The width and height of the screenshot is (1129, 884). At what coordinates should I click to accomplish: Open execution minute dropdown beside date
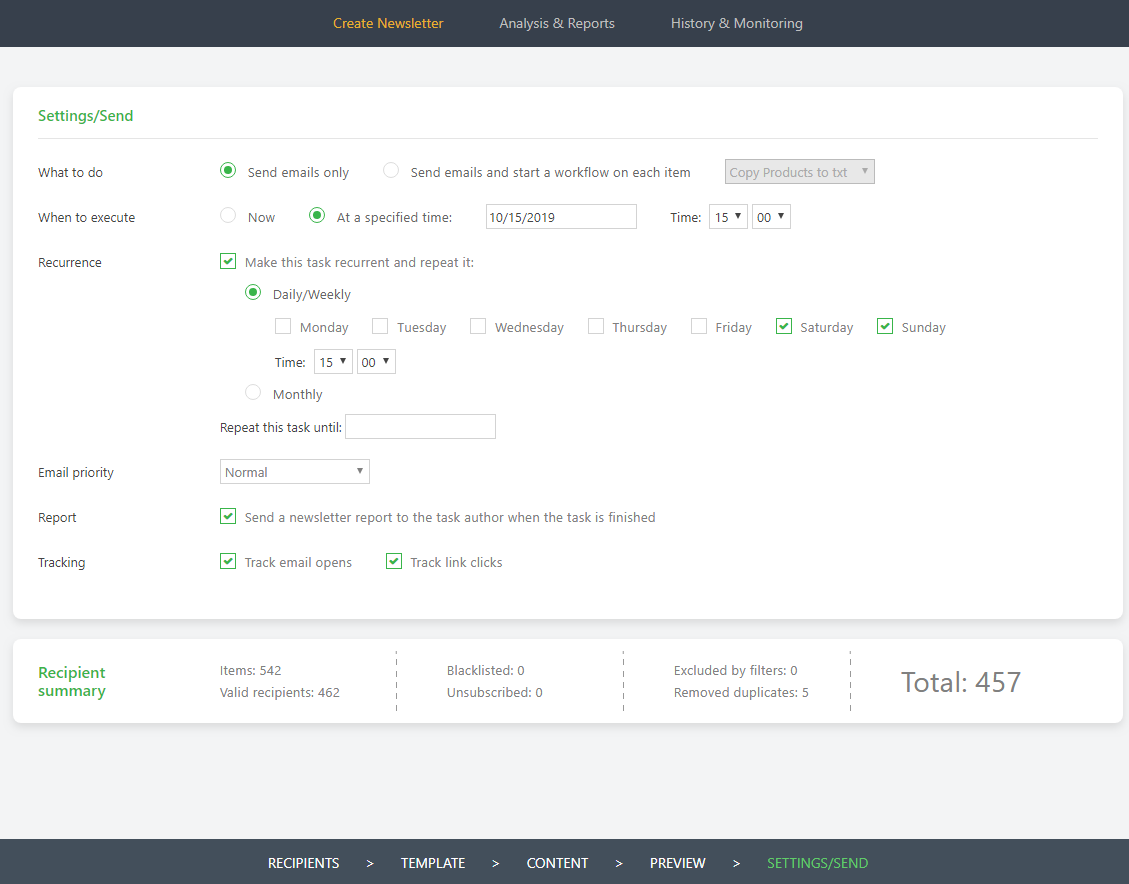[x=771, y=217]
